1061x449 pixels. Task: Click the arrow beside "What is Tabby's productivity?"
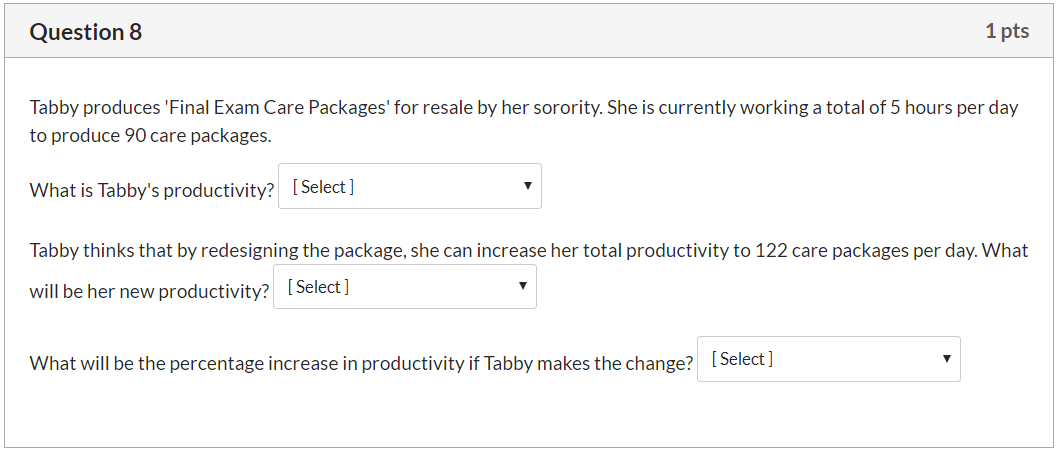pos(528,186)
